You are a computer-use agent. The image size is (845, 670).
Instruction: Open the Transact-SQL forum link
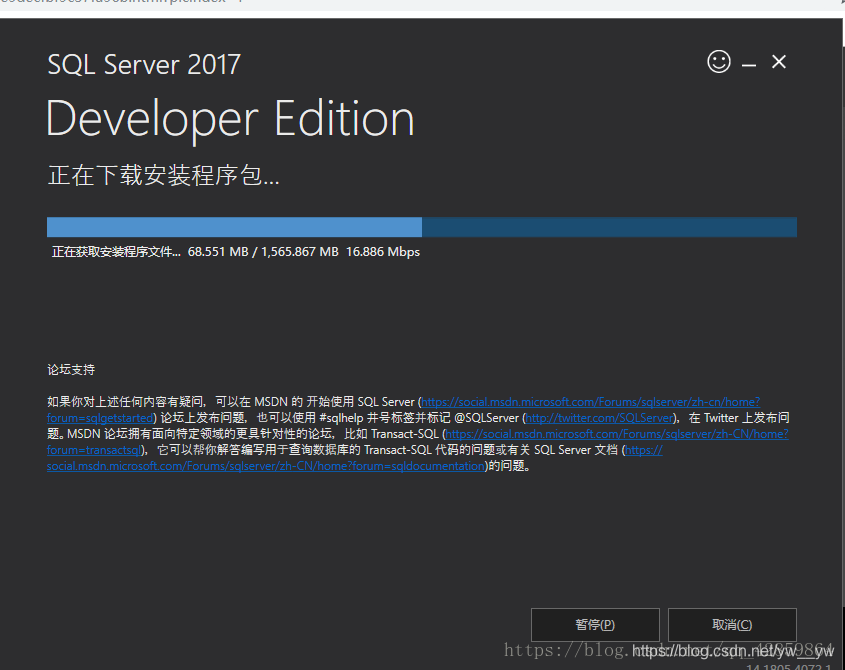(617, 434)
